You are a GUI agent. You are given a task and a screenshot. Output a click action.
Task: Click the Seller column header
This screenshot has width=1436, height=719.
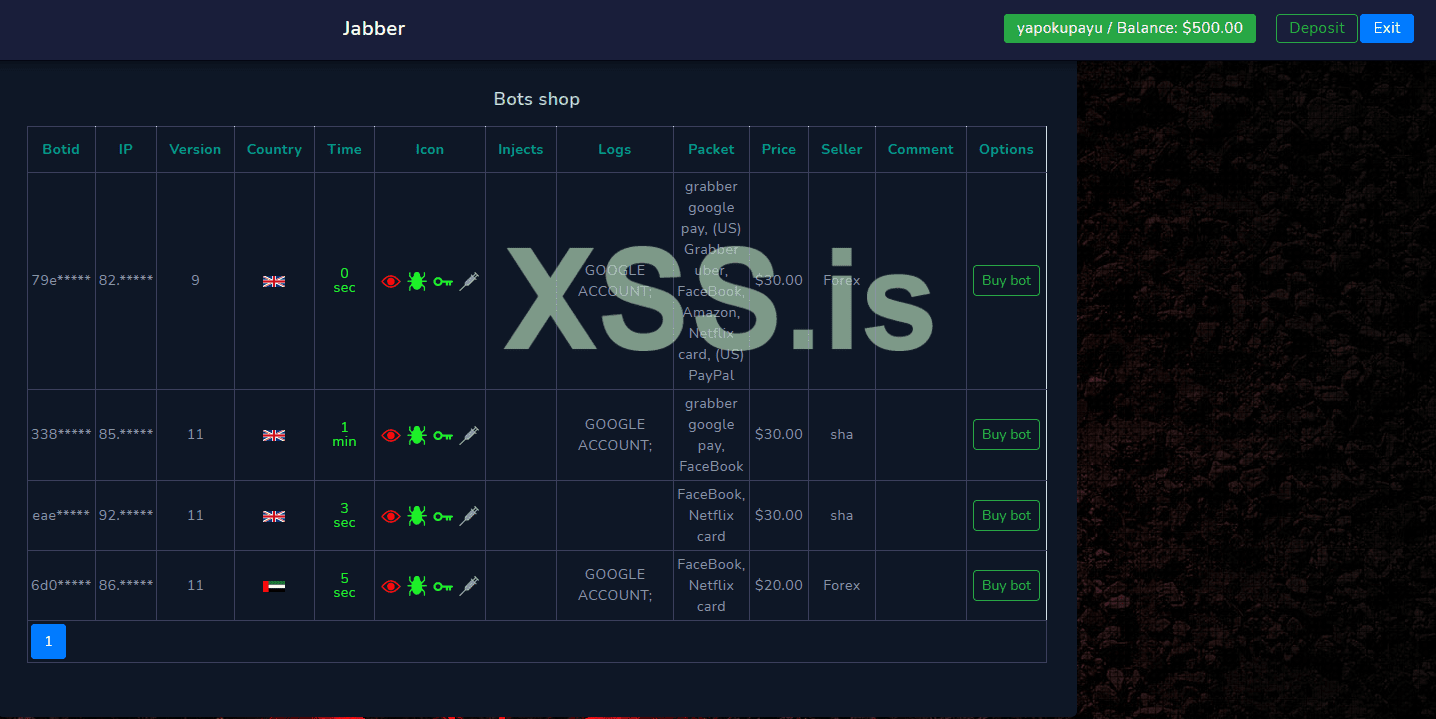pyautogui.click(x=842, y=149)
